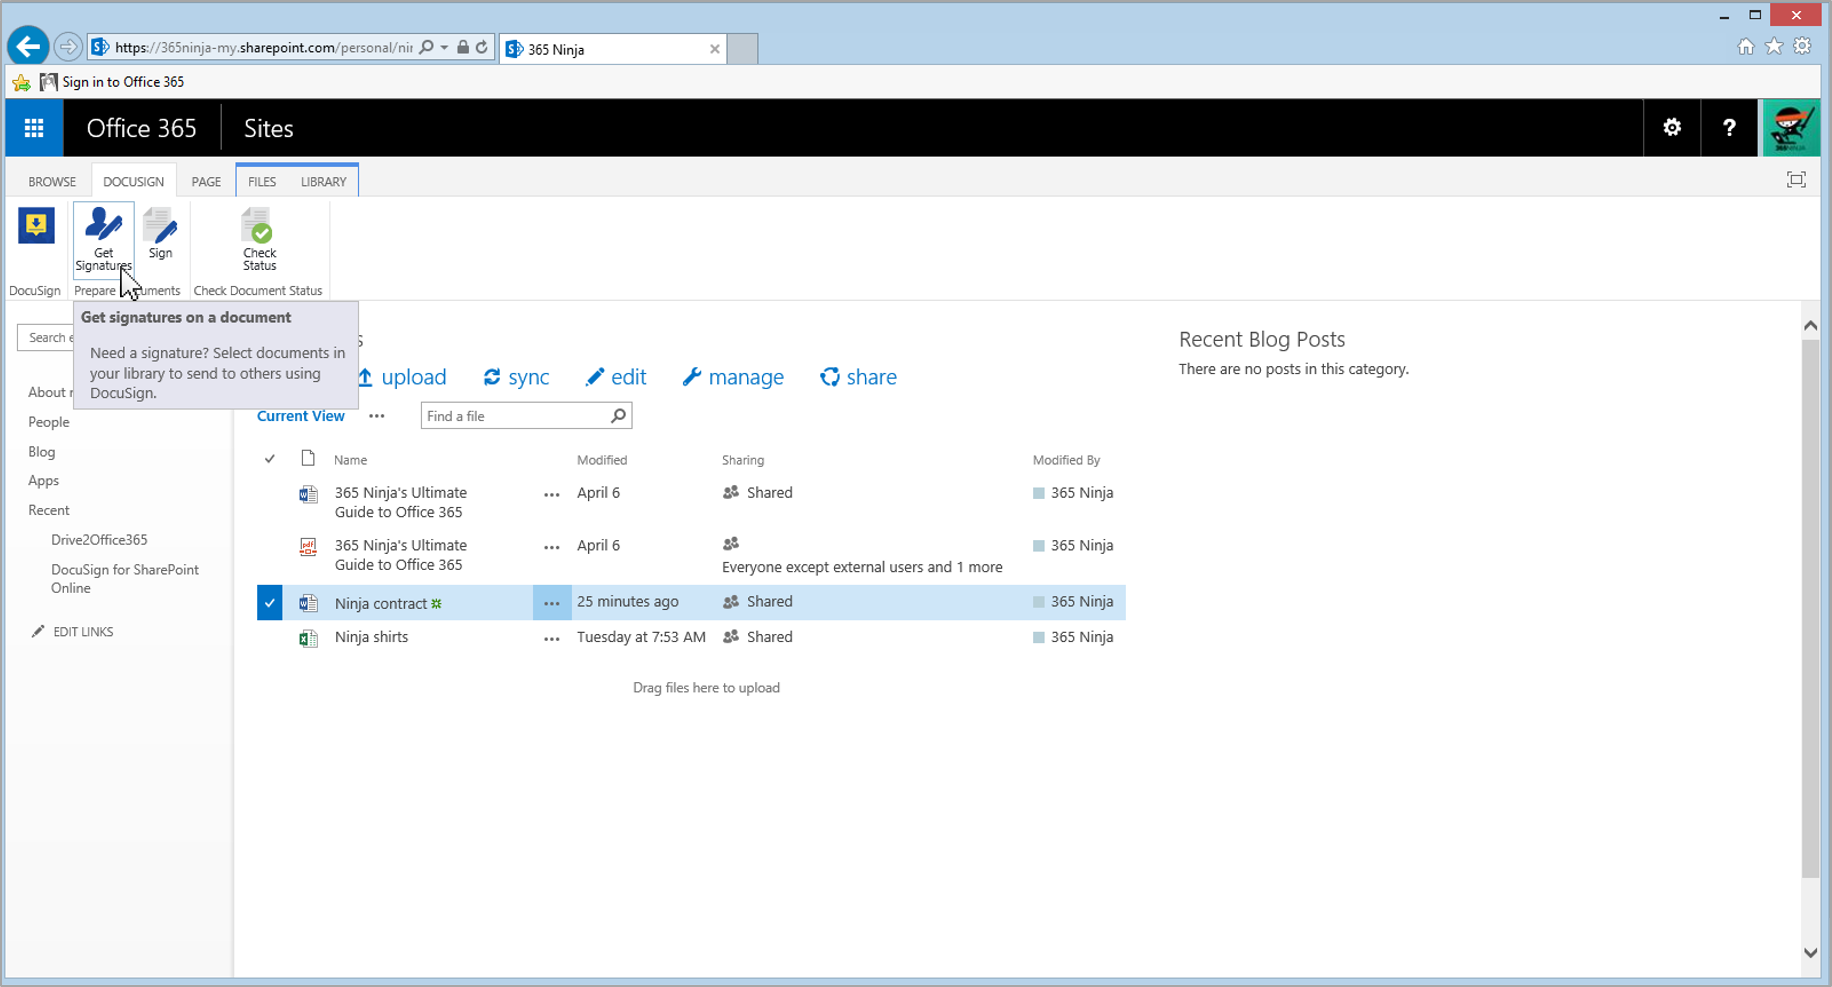Click Excel icon of Ninja shirts

coord(308,638)
